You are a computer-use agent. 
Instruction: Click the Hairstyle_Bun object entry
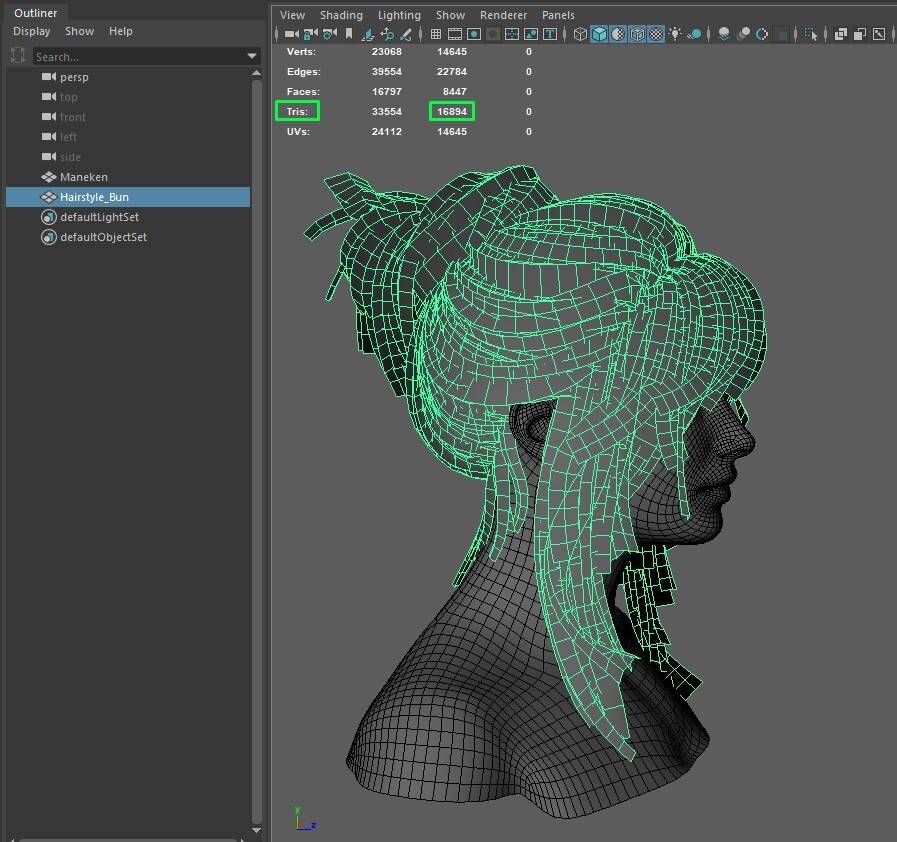(x=97, y=197)
